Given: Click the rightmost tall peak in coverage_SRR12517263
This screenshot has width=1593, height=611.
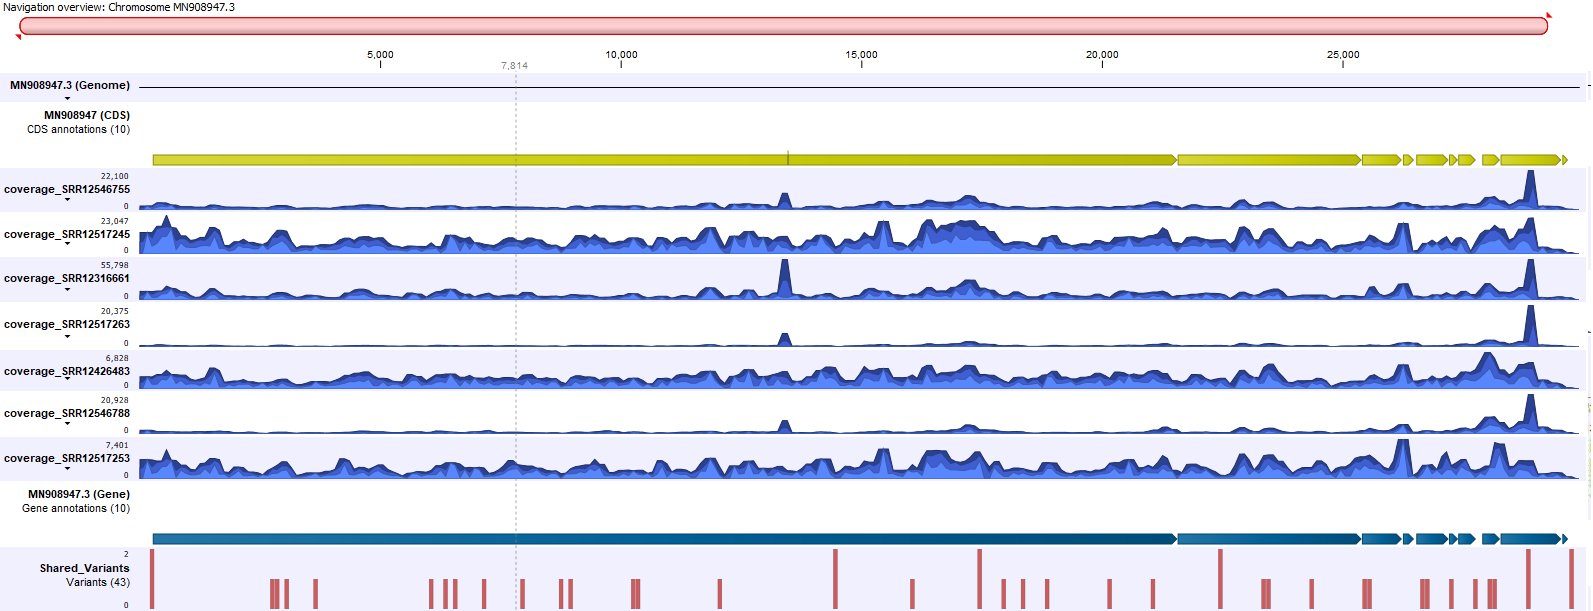Looking at the screenshot, I should click(x=1529, y=326).
